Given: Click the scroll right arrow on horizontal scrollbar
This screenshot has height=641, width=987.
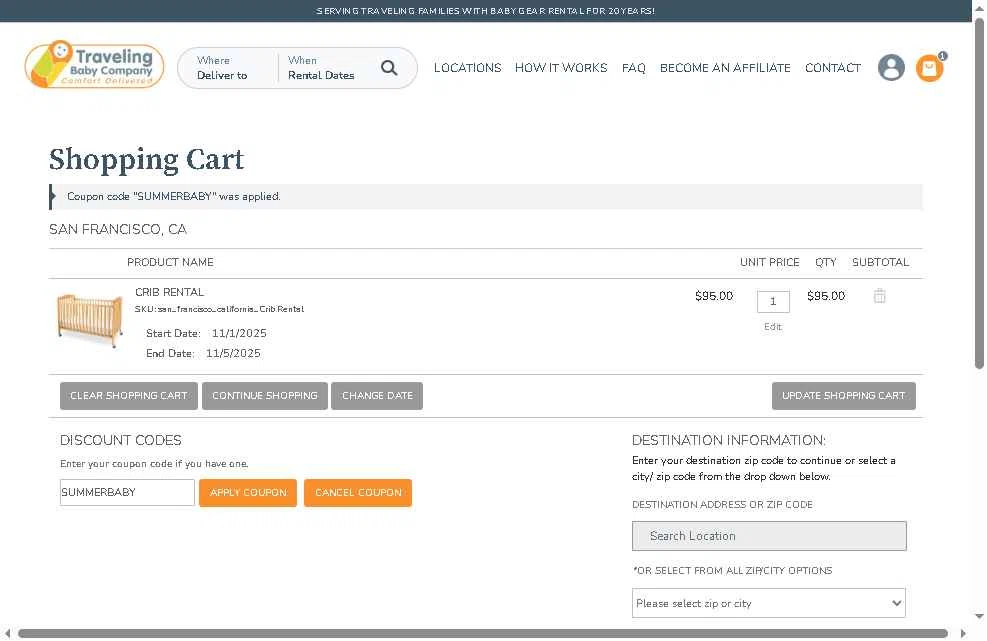Looking at the screenshot, I should (x=963, y=633).
